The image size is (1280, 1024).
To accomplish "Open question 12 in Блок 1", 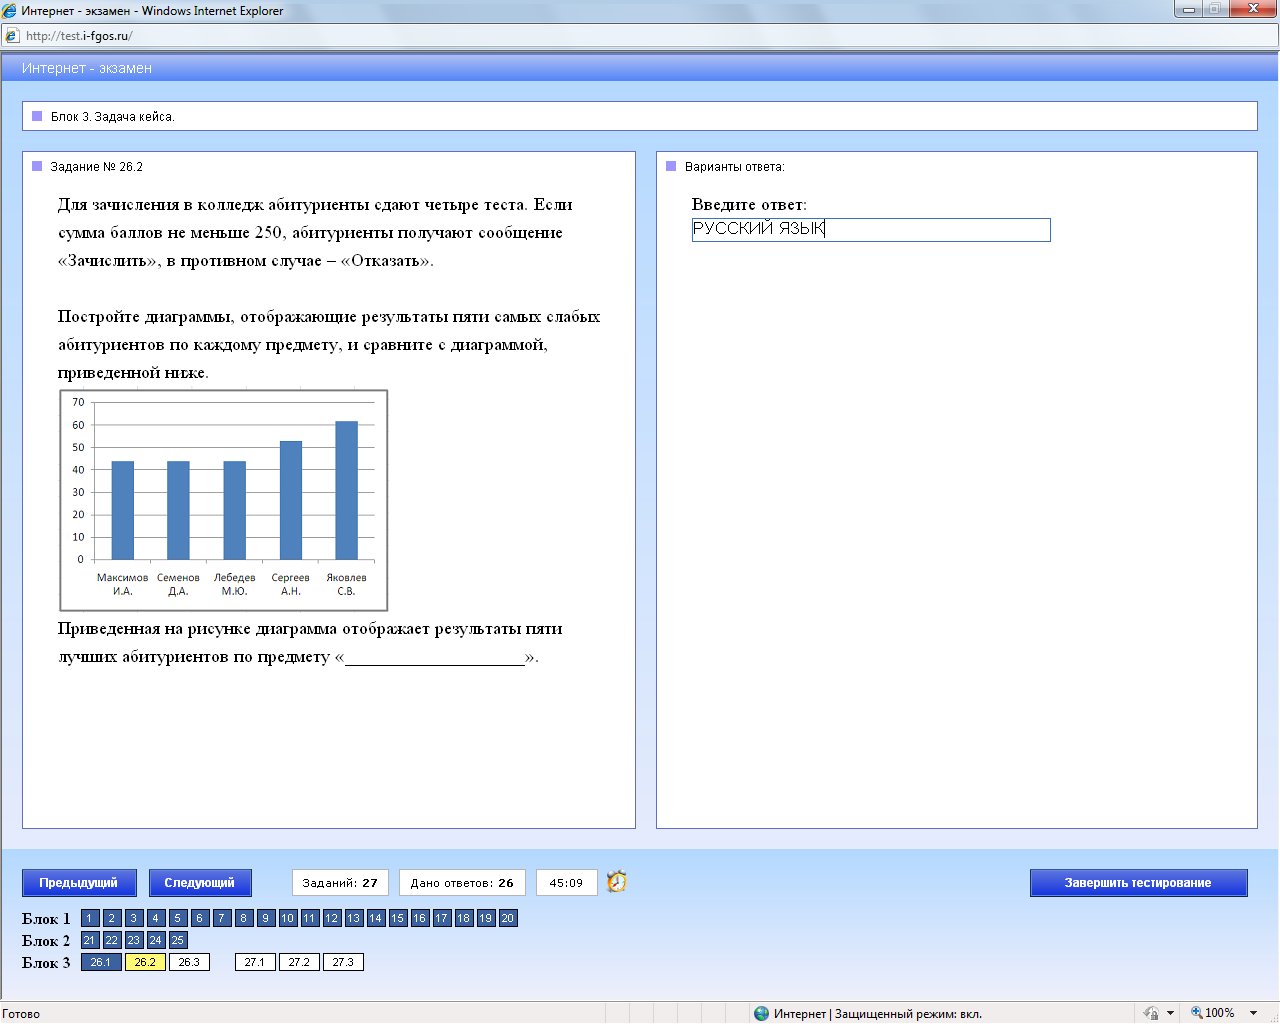I will pos(331,918).
